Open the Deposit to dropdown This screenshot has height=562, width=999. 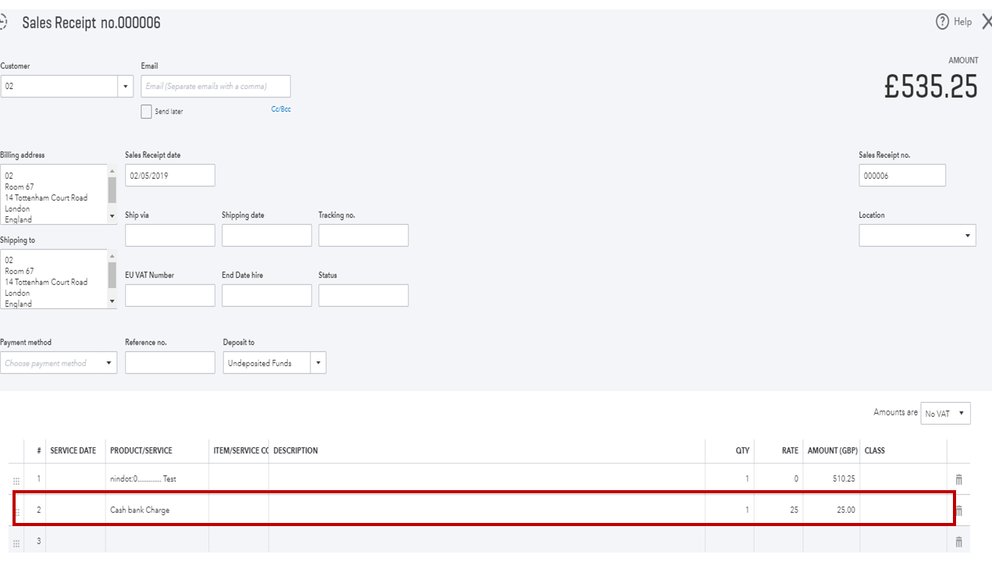317,364
